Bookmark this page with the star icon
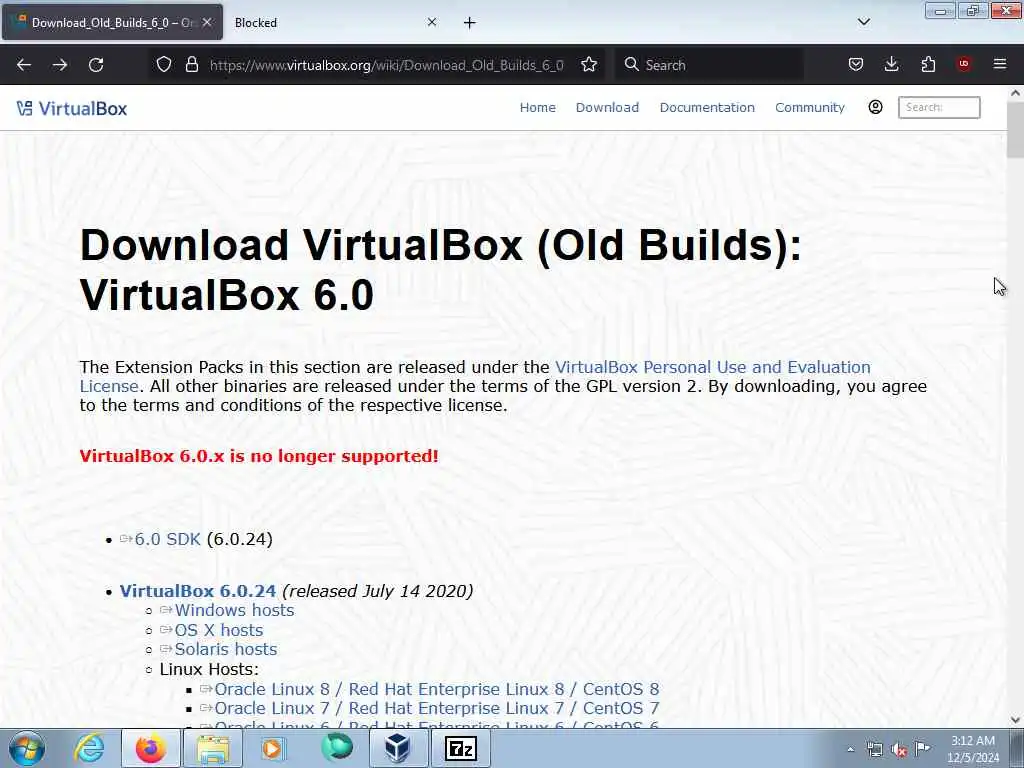Screen dimensions: 1024x768 click(589, 65)
